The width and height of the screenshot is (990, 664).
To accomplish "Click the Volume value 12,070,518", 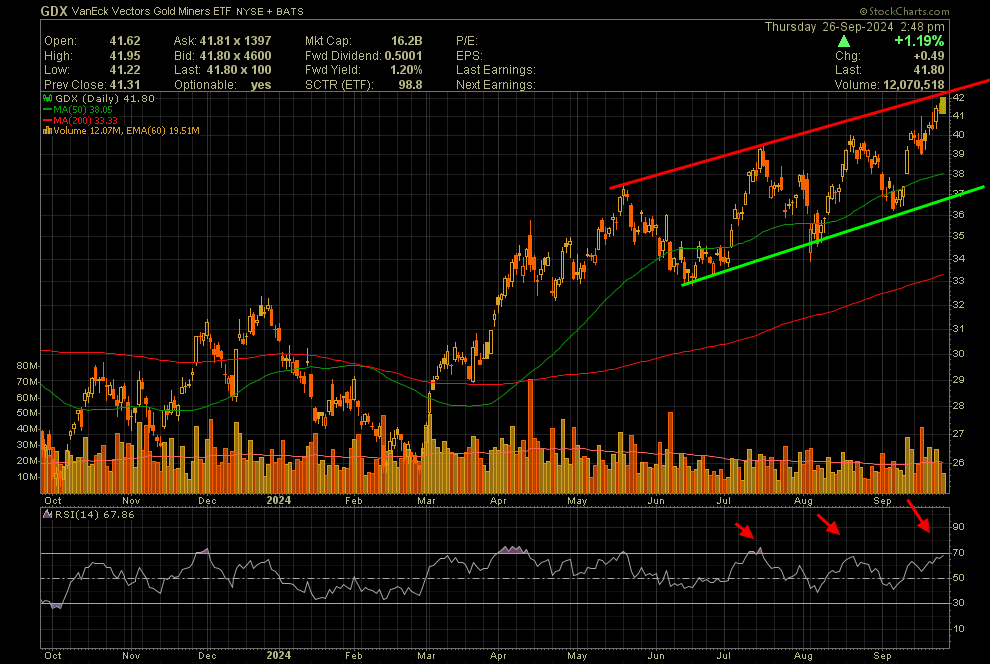I will pos(914,85).
